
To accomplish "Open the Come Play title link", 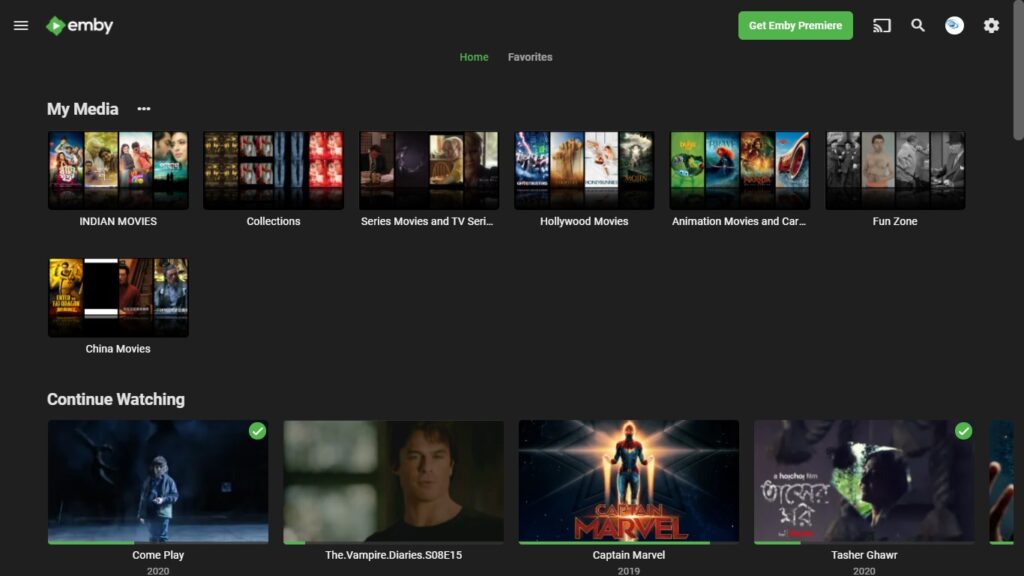I will pyautogui.click(x=158, y=555).
